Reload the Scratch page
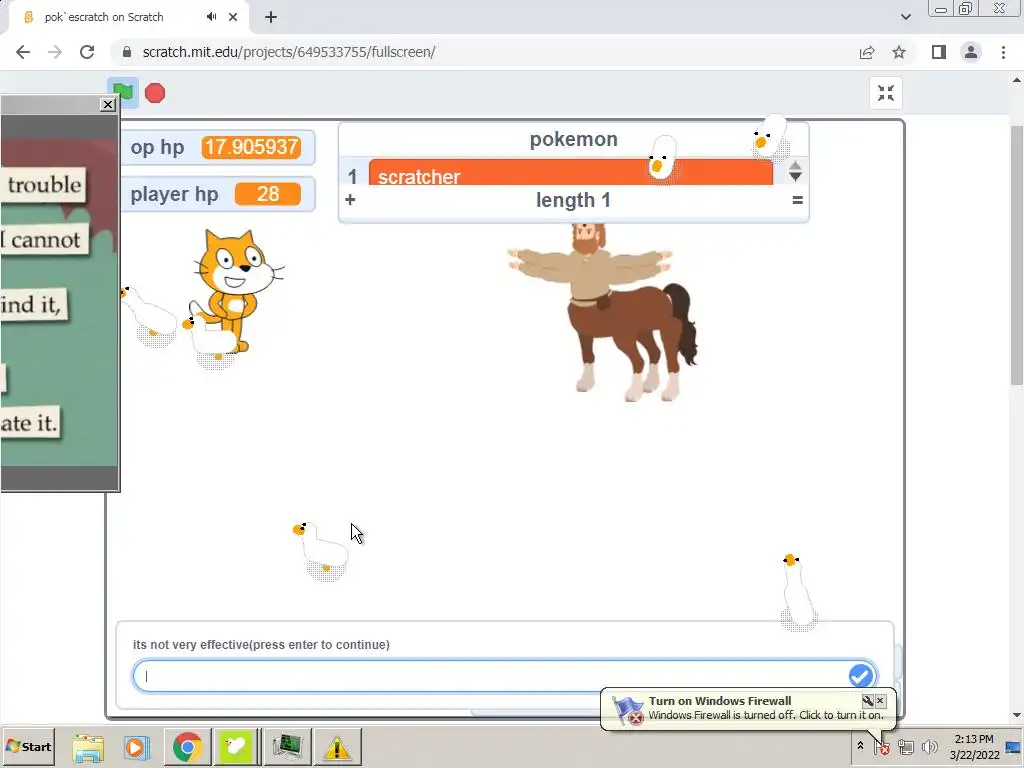This screenshot has width=1024, height=768. coord(87,52)
